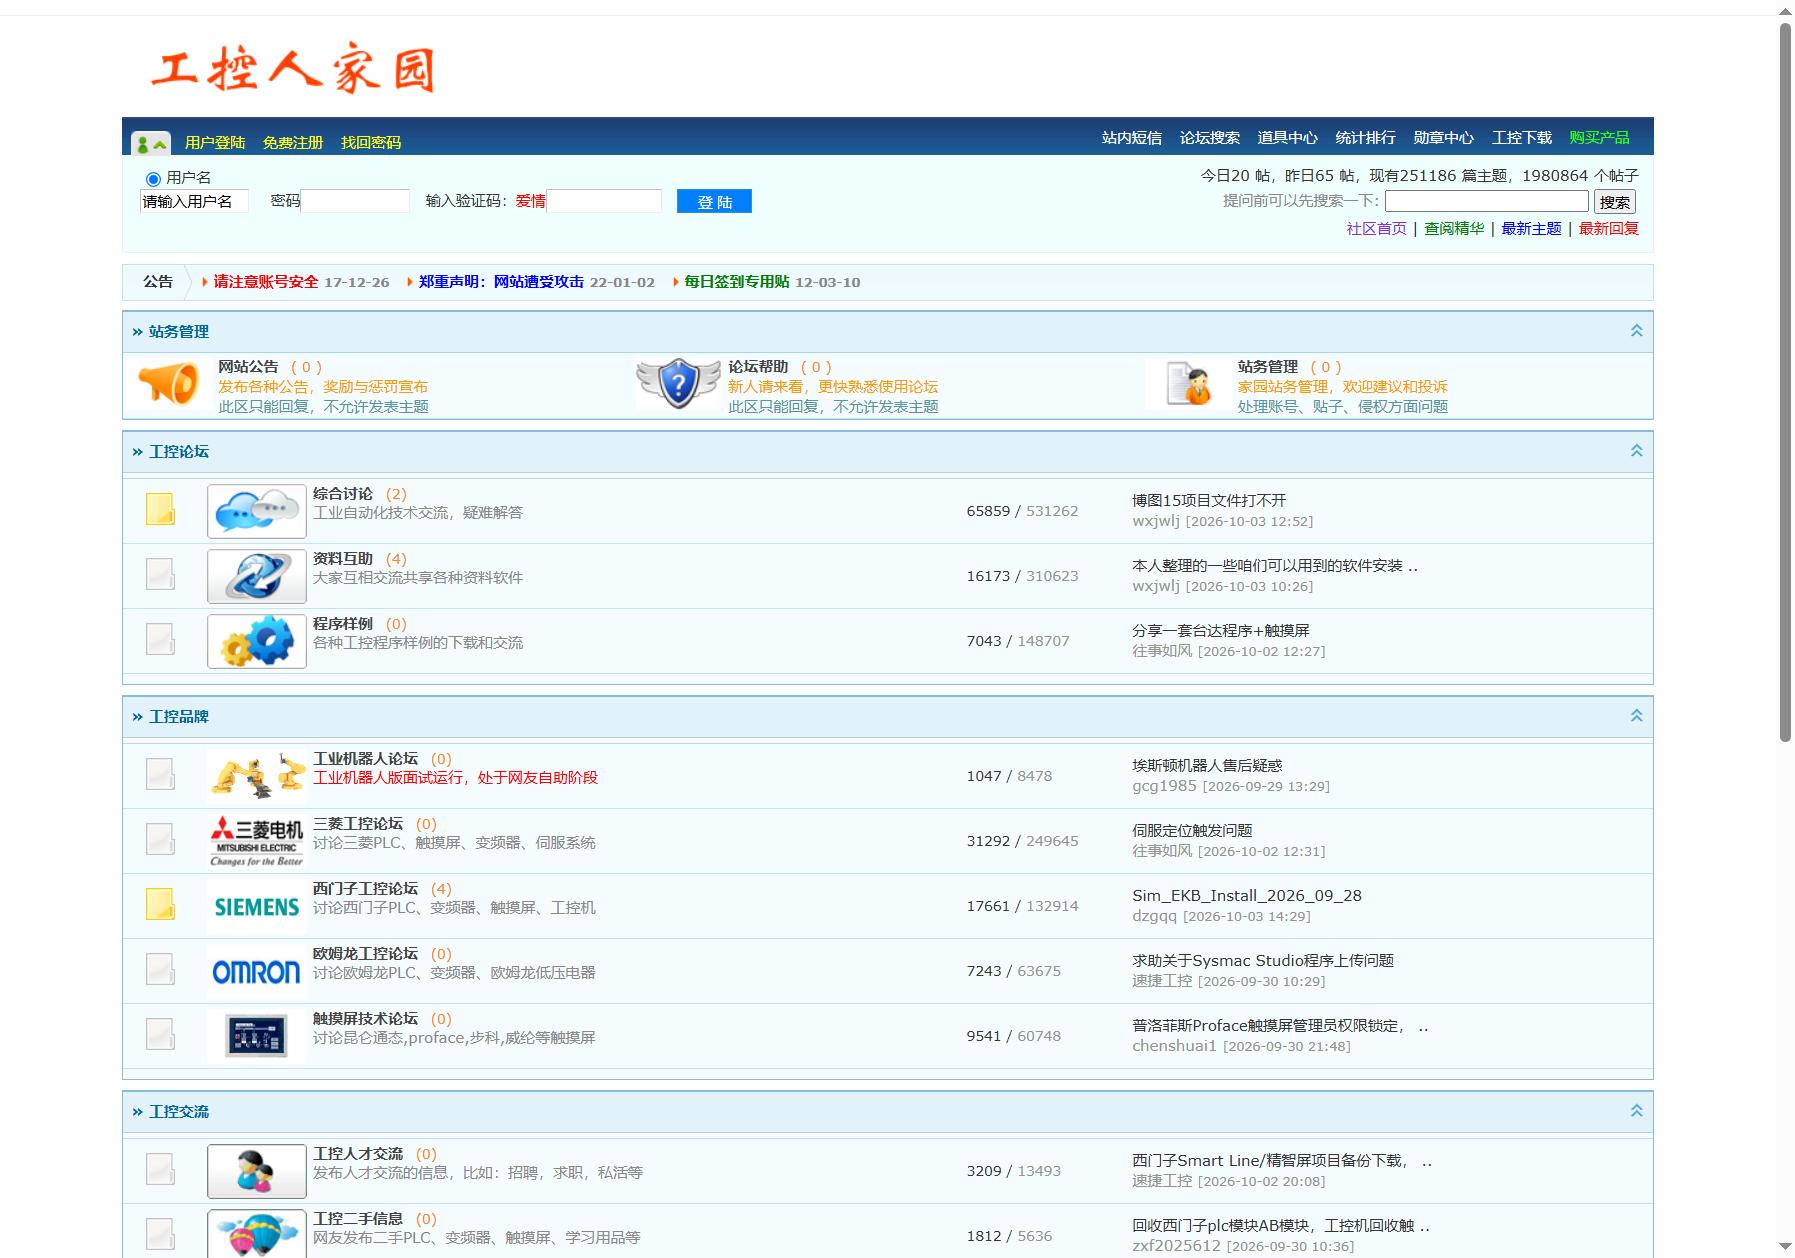This screenshot has height=1258, width=1795.
Task: Click the 搜索 button
Action: [x=1615, y=202]
